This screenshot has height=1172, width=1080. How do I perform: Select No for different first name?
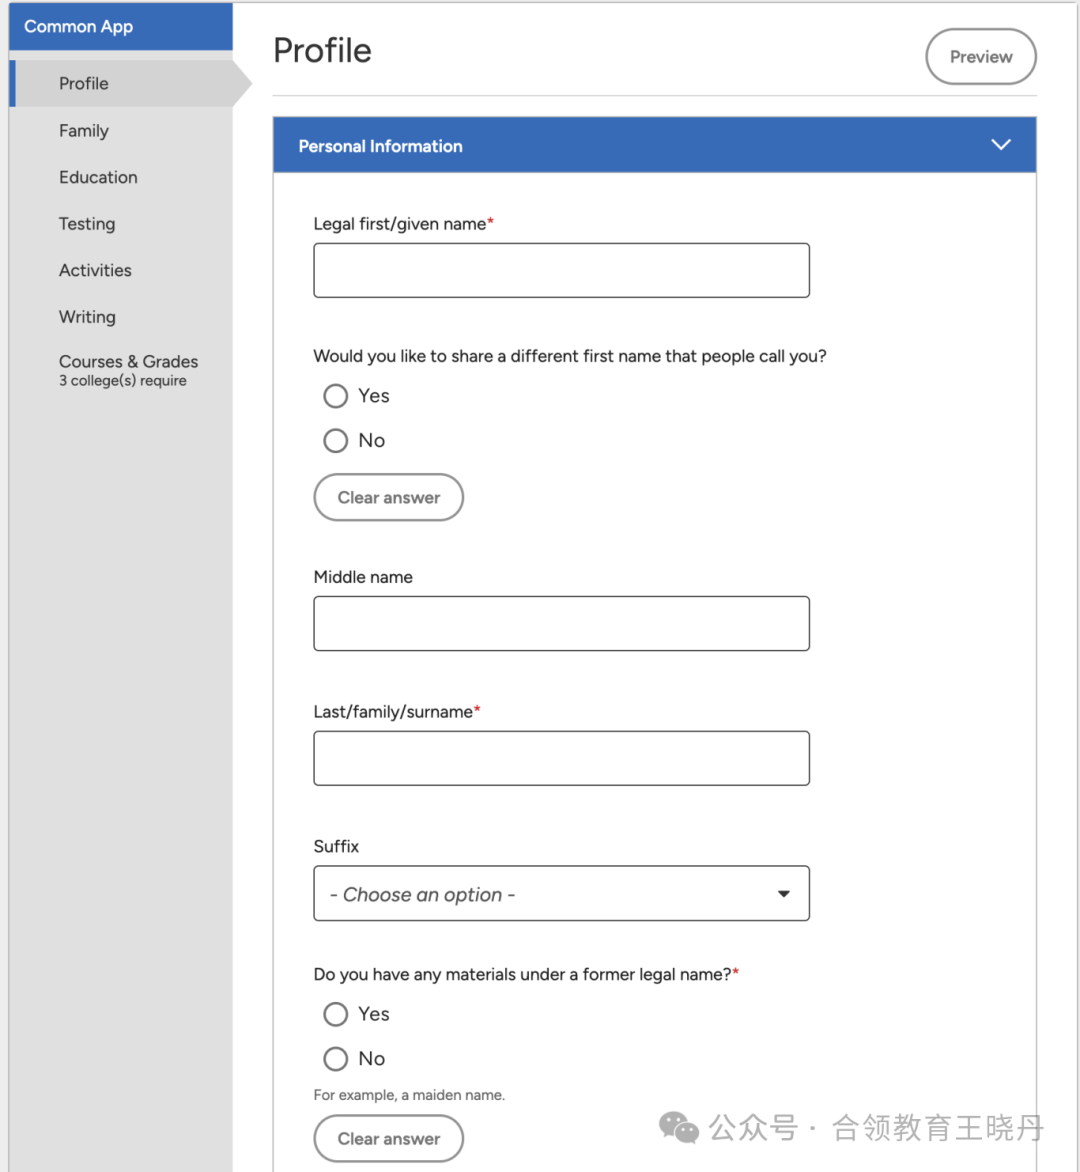tap(336, 440)
